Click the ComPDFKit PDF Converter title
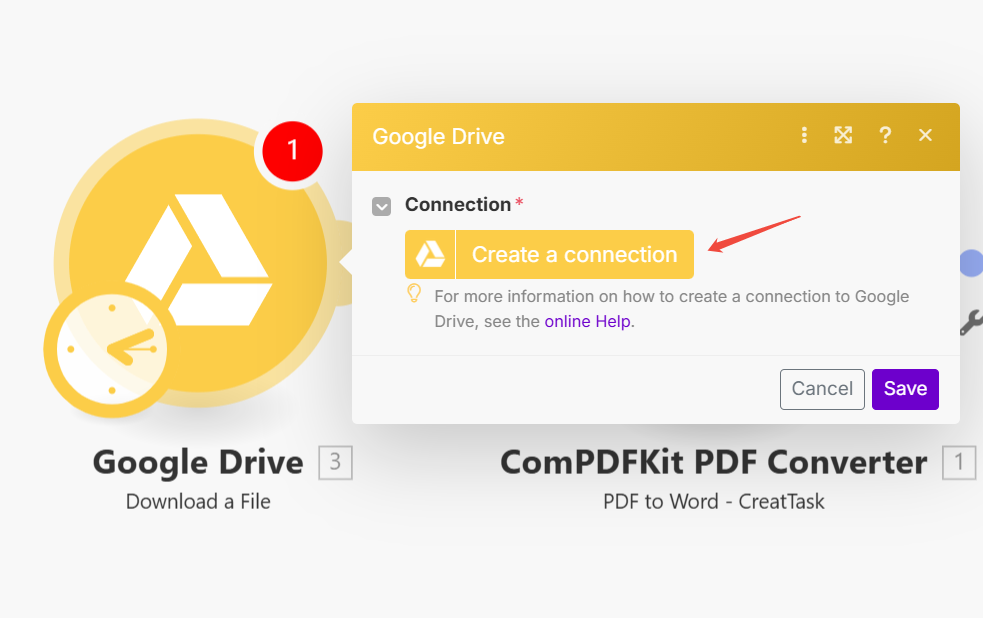The width and height of the screenshot is (983, 618). [x=713, y=463]
